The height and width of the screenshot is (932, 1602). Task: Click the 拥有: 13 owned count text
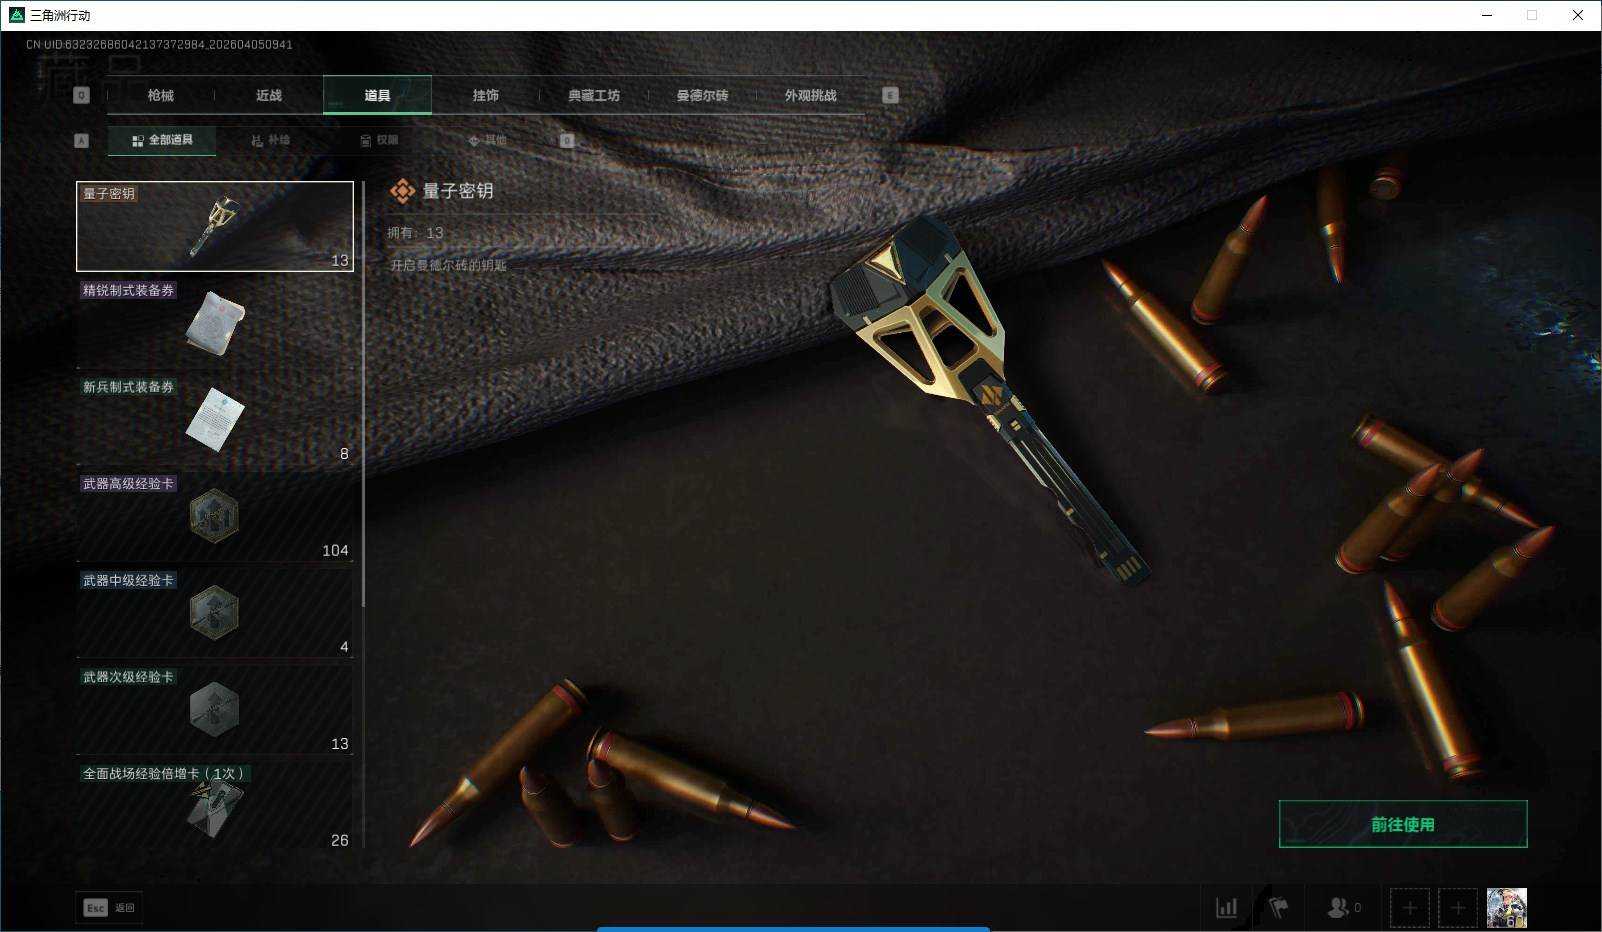(x=415, y=233)
